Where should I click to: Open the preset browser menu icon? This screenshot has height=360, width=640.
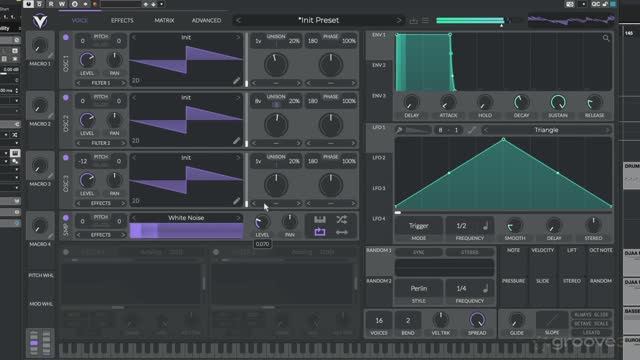tap(425, 20)
